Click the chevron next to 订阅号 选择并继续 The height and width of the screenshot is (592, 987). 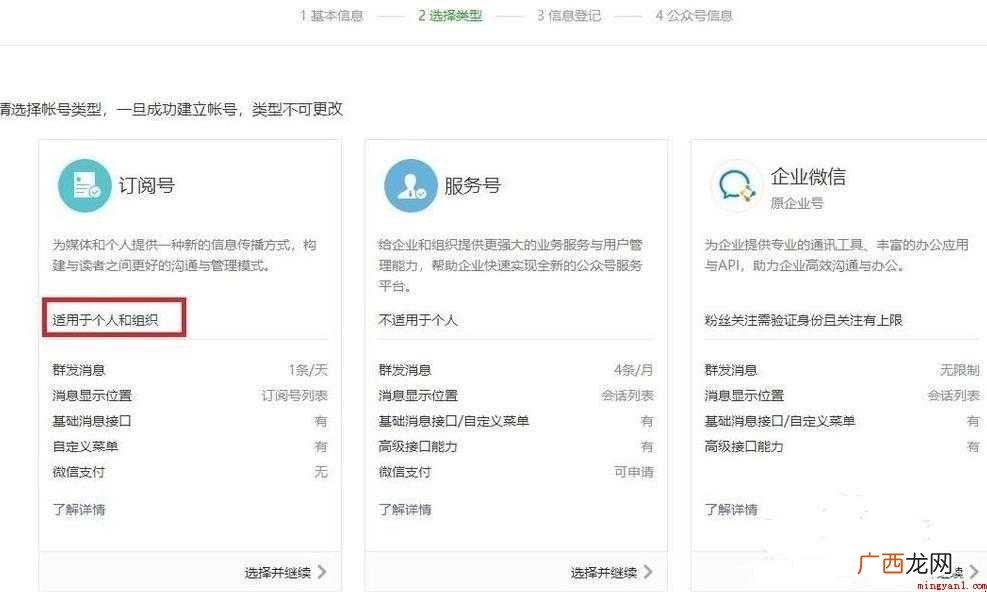[322, 572]
